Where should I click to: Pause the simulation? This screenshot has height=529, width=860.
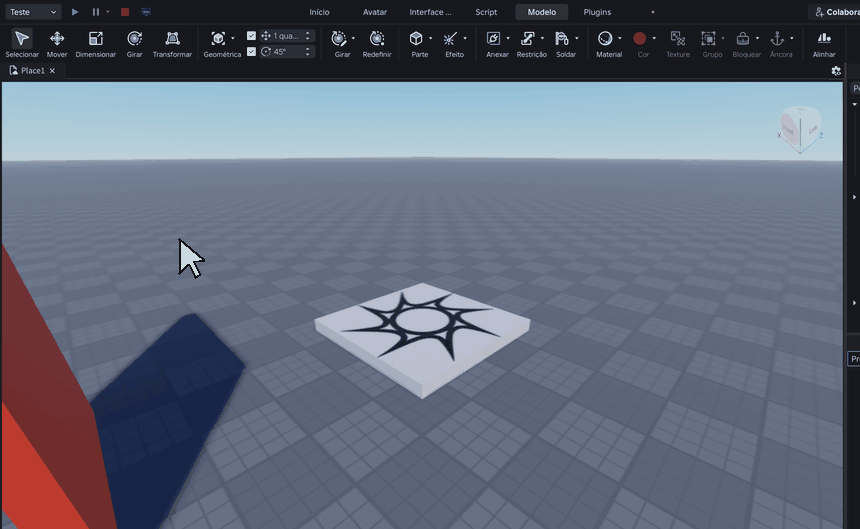95,12
